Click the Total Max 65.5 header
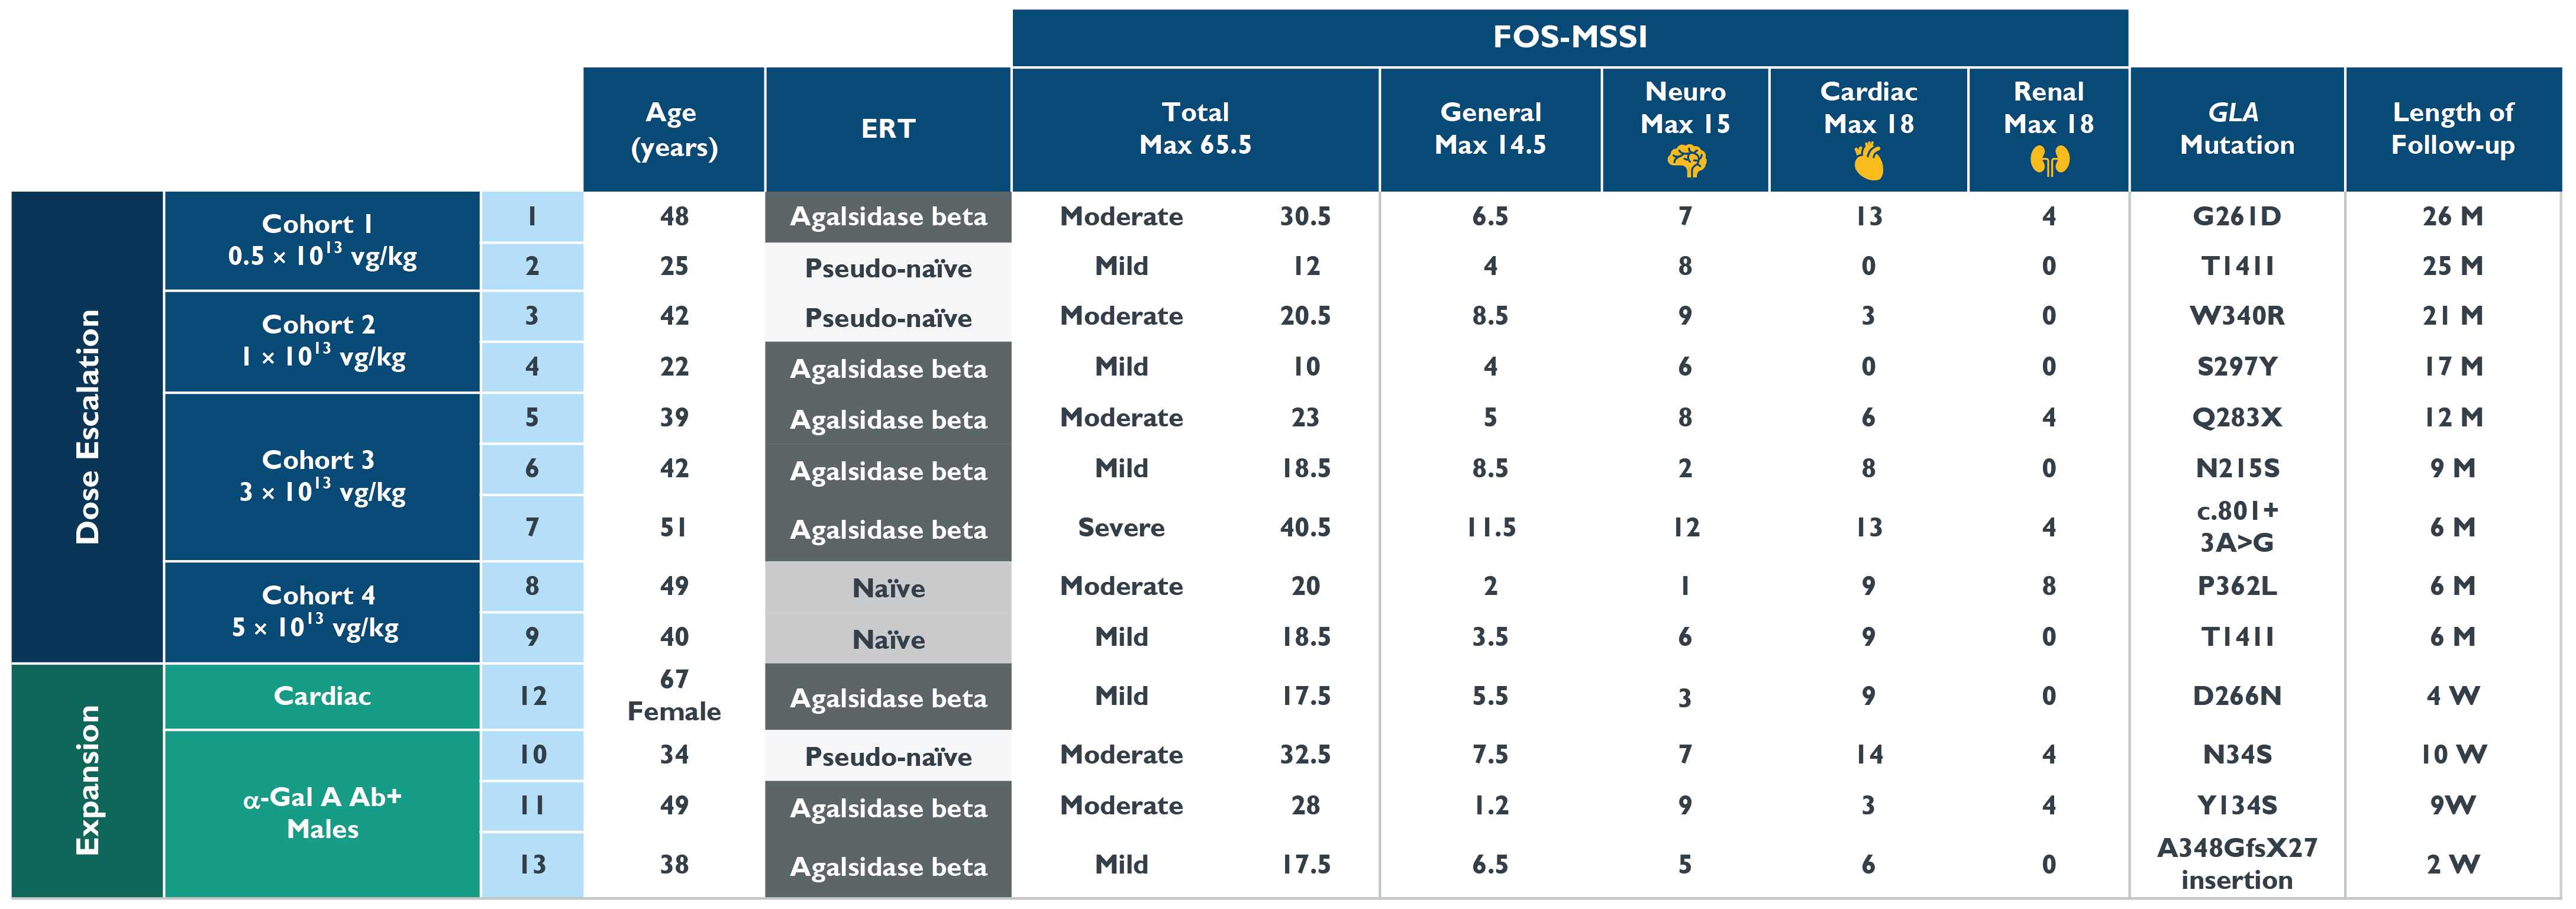 (1195, 129)
